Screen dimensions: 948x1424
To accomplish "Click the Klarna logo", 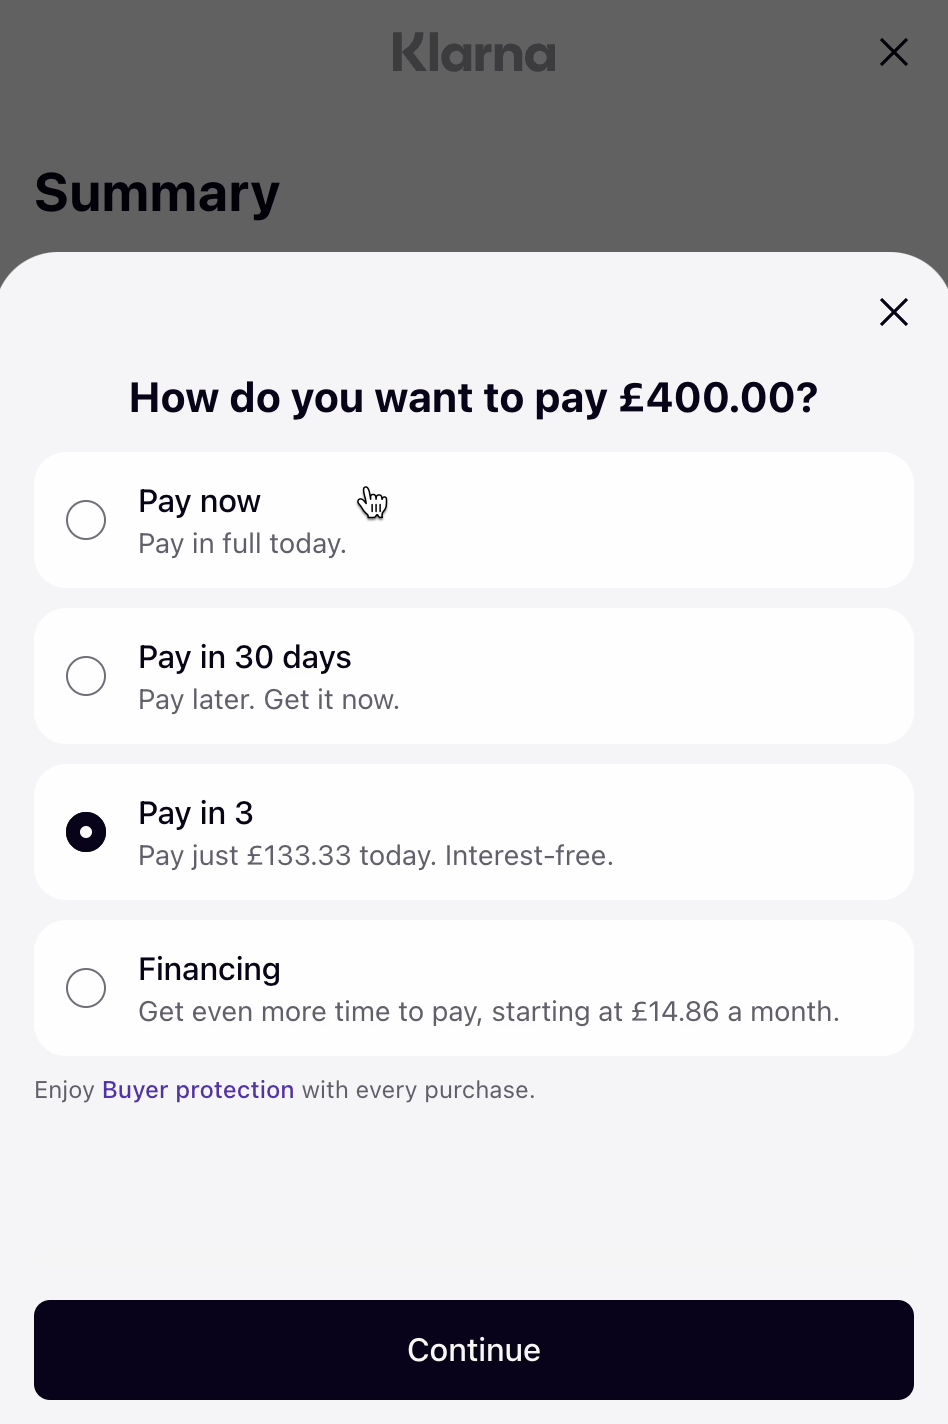I will pyautogui.click(x=474, y=53).
